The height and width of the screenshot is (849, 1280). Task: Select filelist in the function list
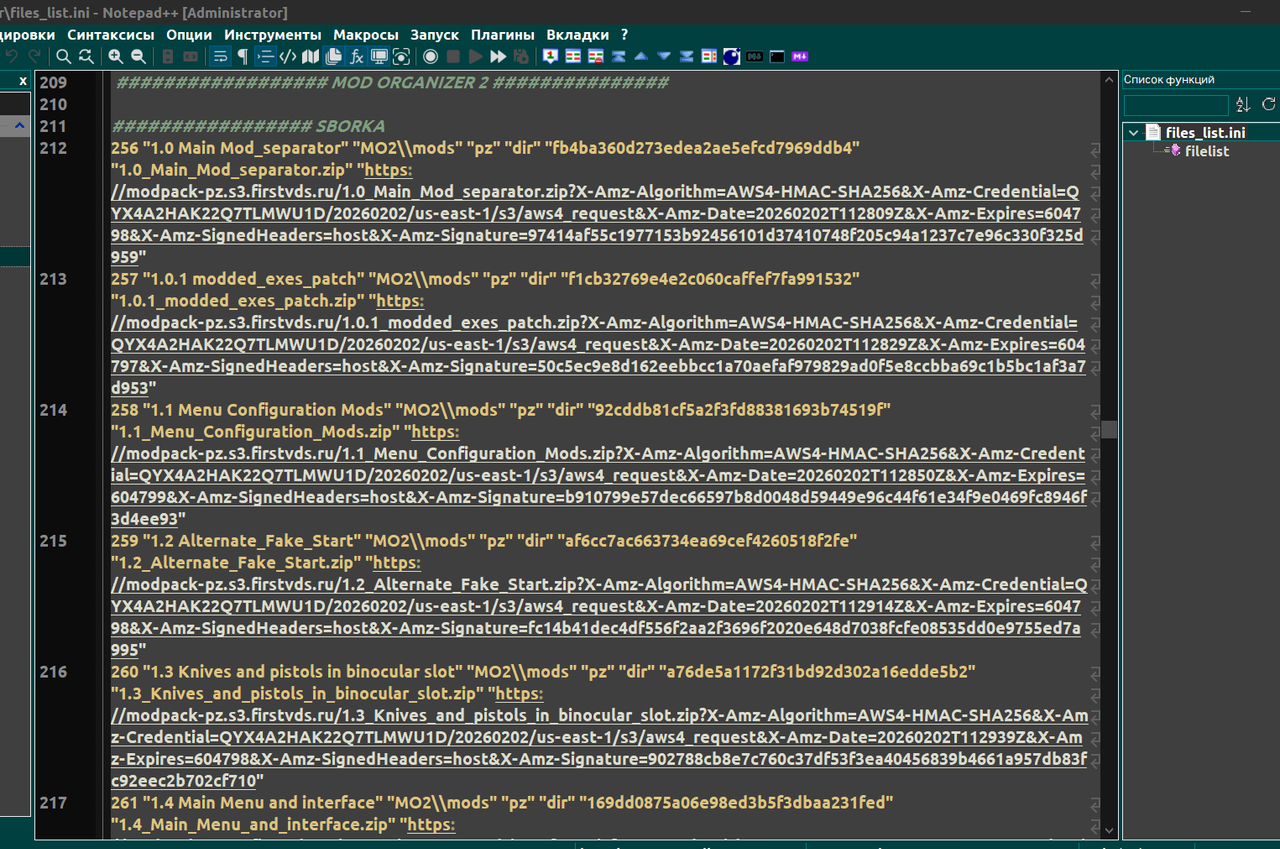tap(1207, 151)
